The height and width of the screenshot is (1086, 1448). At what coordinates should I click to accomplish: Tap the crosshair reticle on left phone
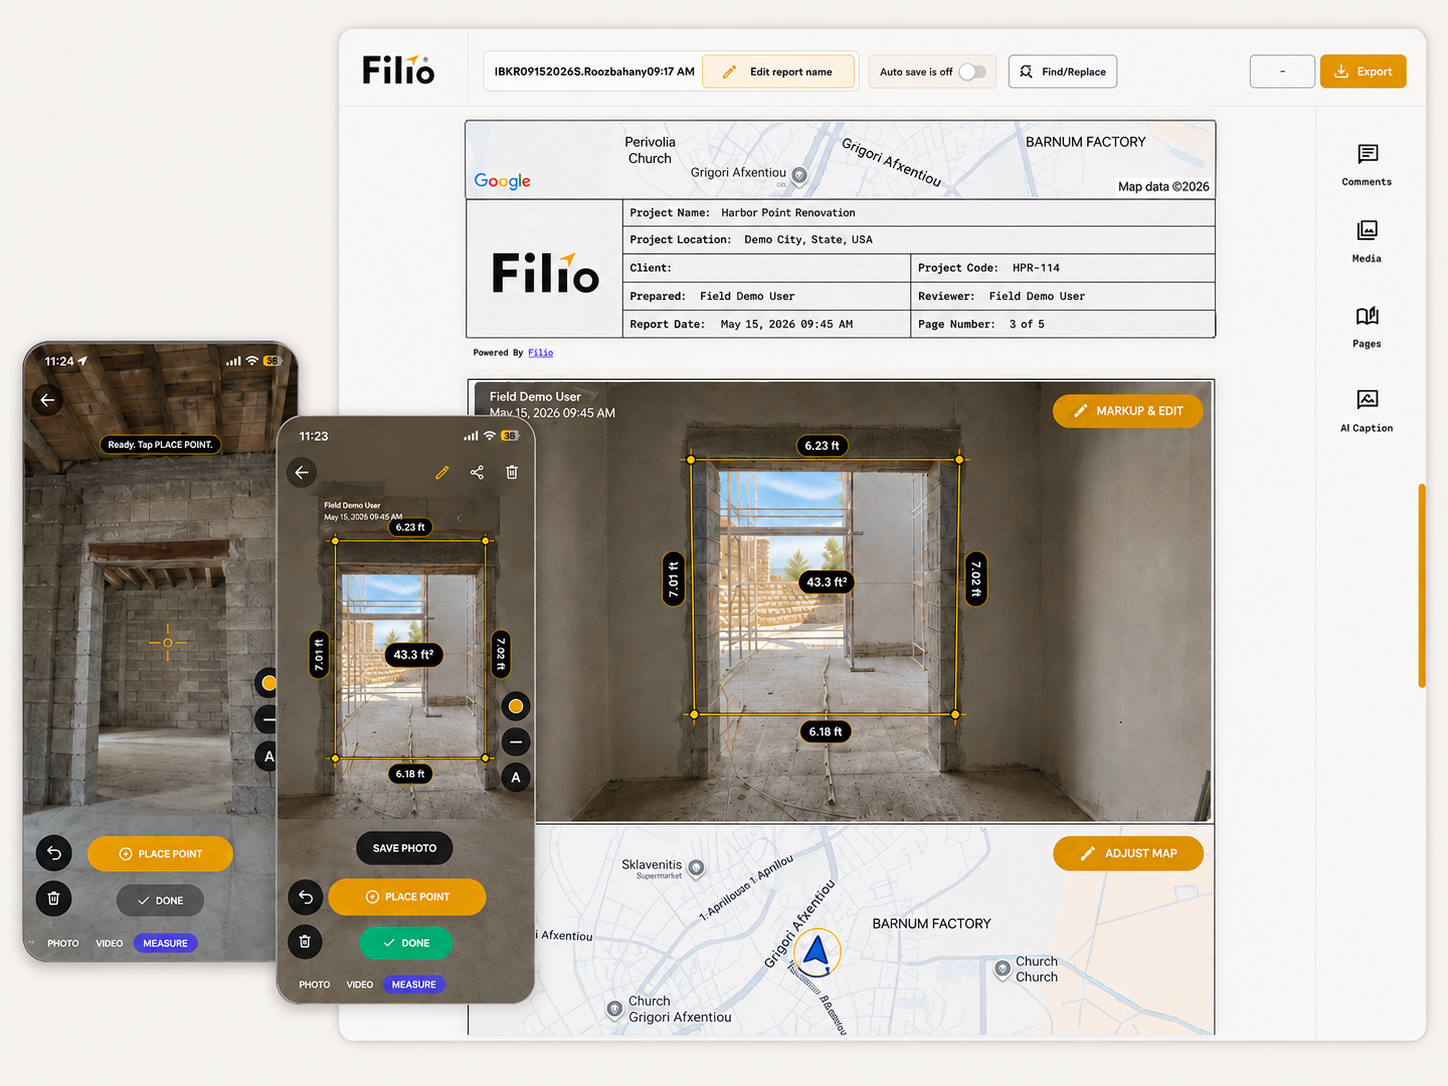click(167, 643)
